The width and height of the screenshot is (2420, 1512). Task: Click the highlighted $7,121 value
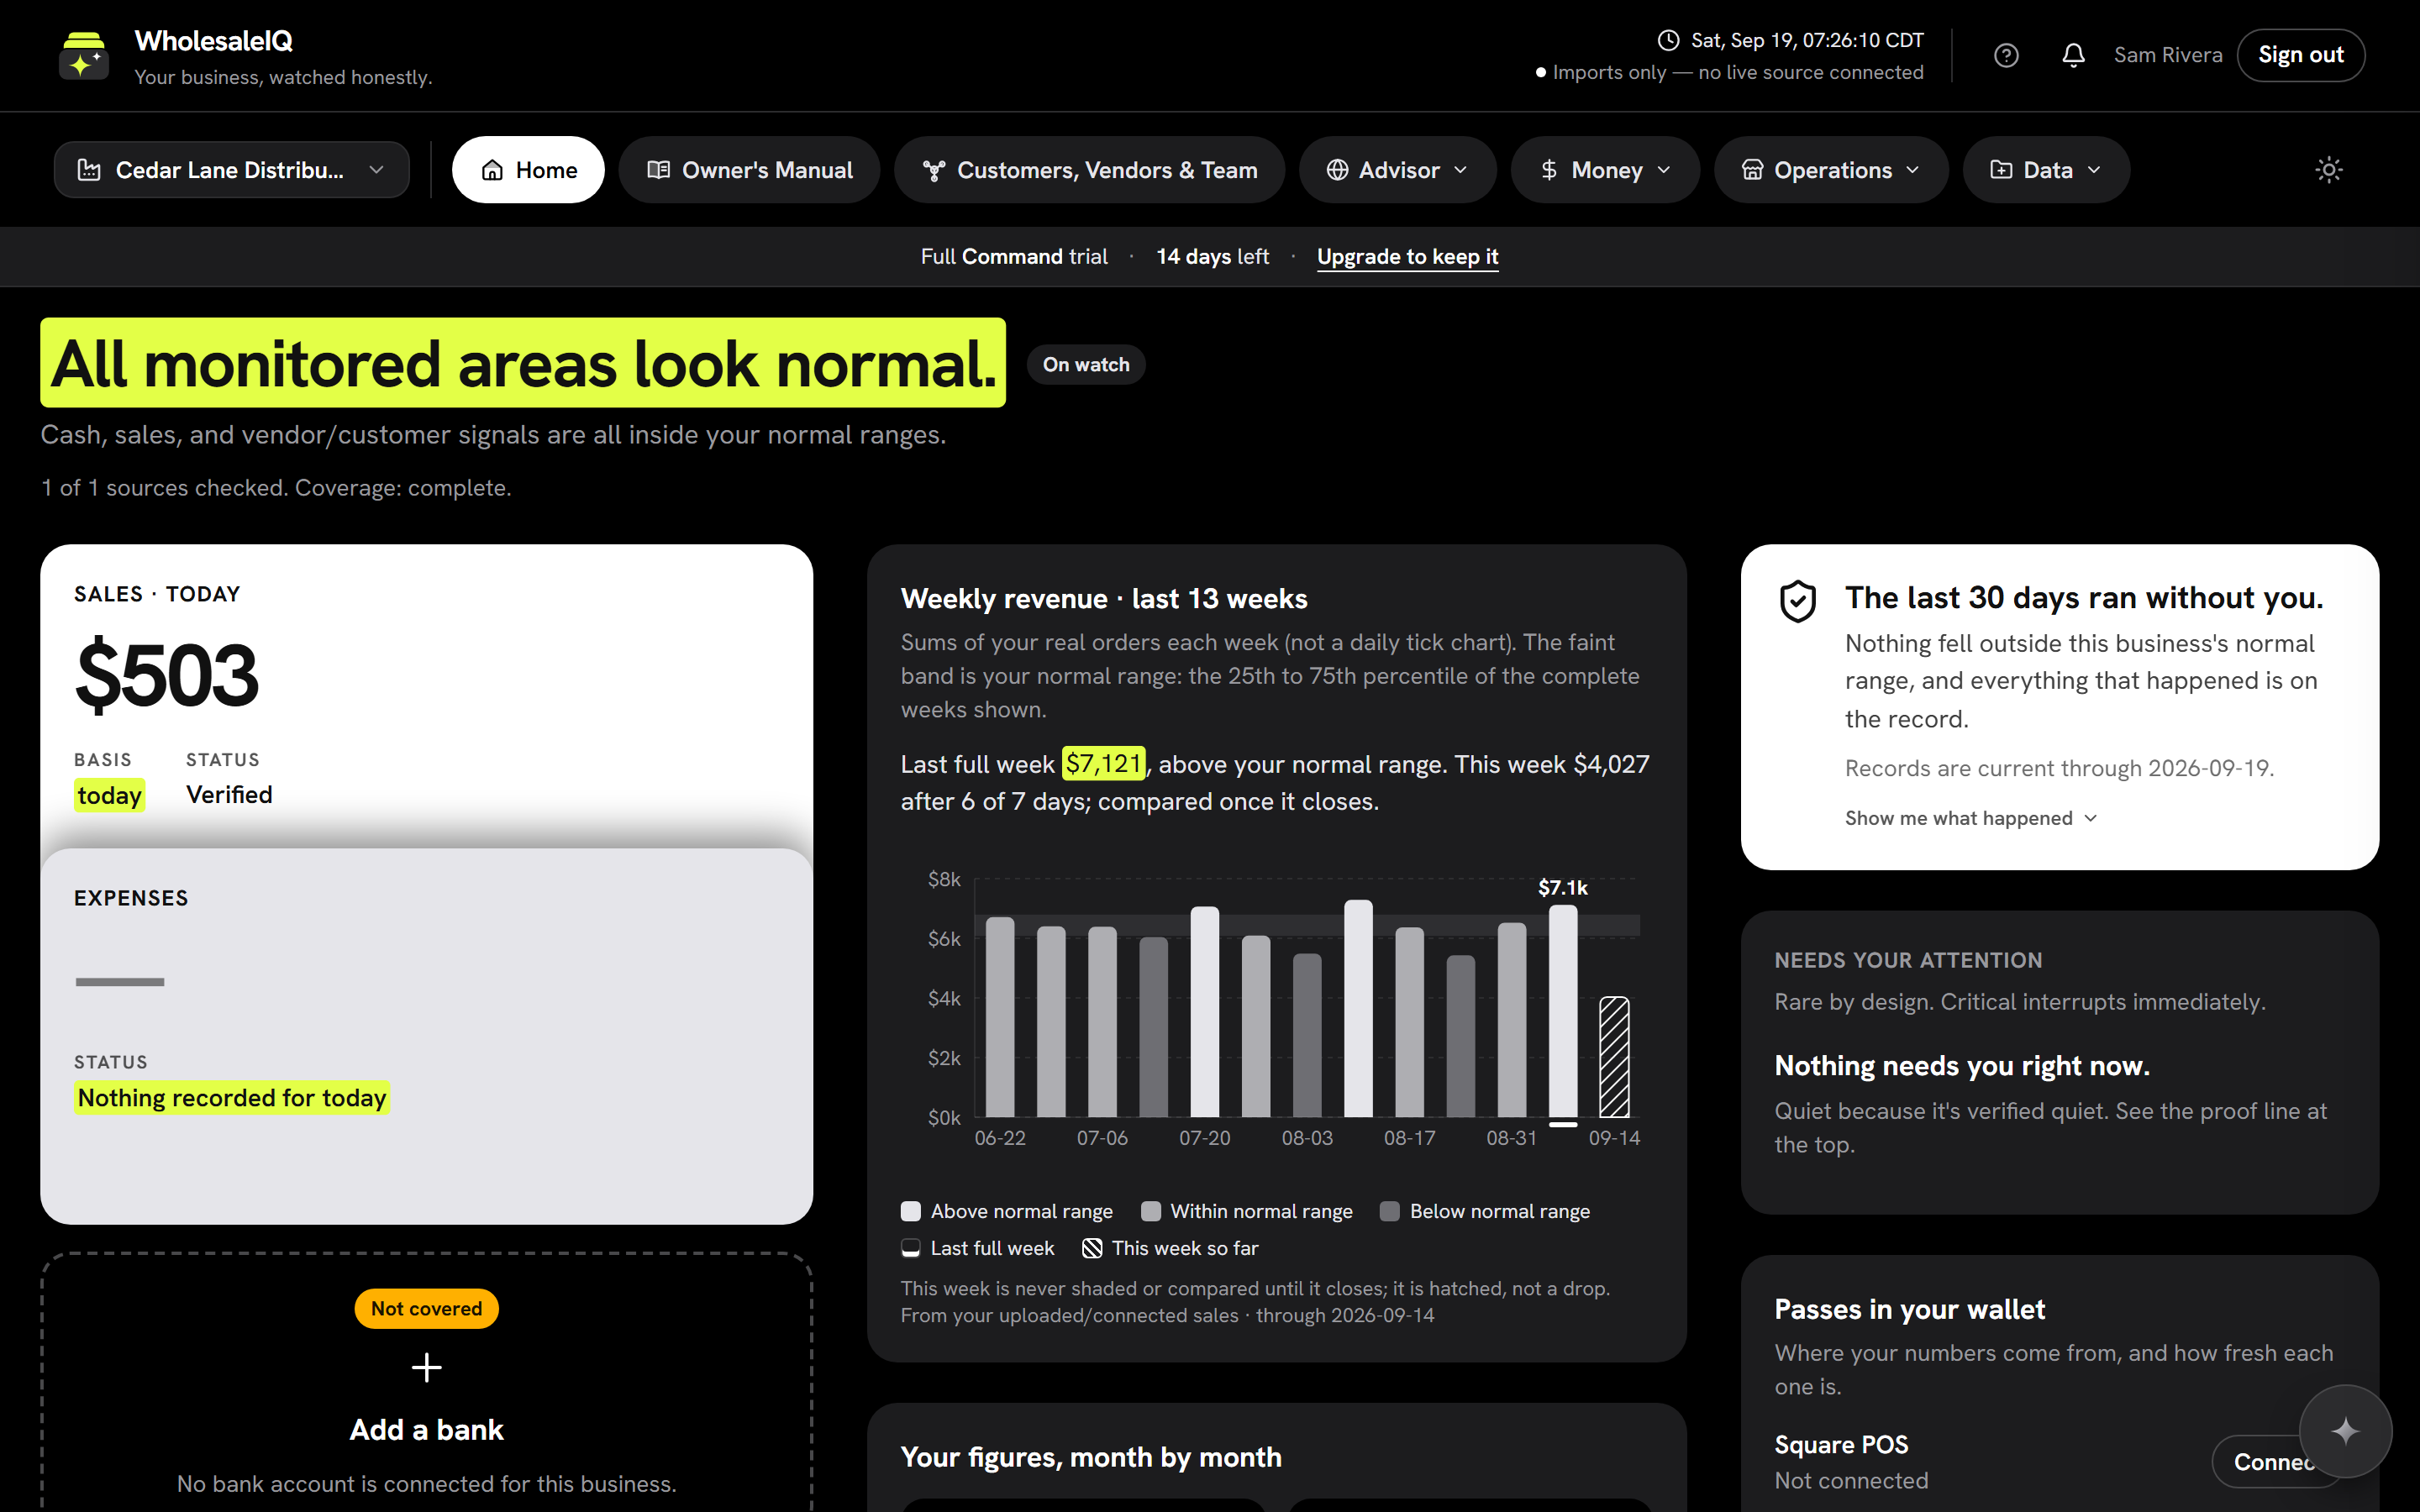(x=1104, y=764)
